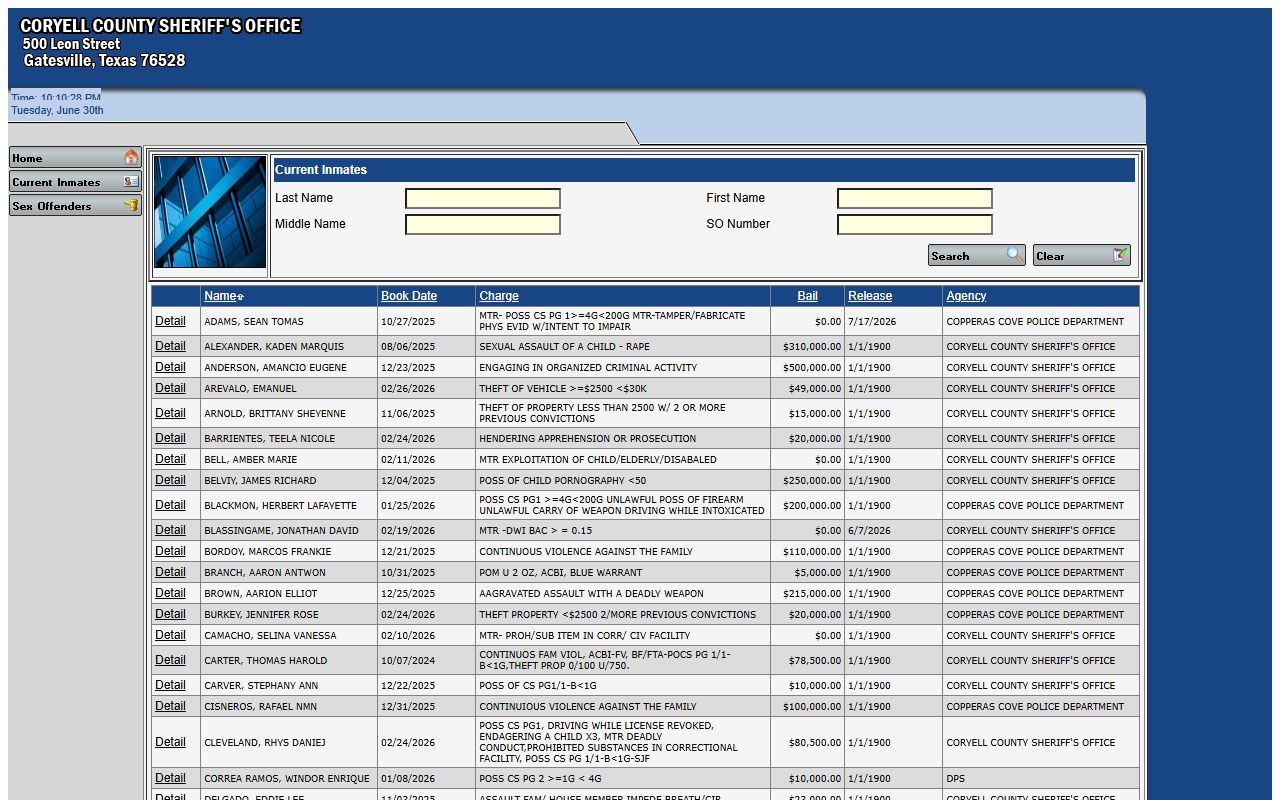Open Detail for BROWN, AARION ELLIOT

(170, 593)
